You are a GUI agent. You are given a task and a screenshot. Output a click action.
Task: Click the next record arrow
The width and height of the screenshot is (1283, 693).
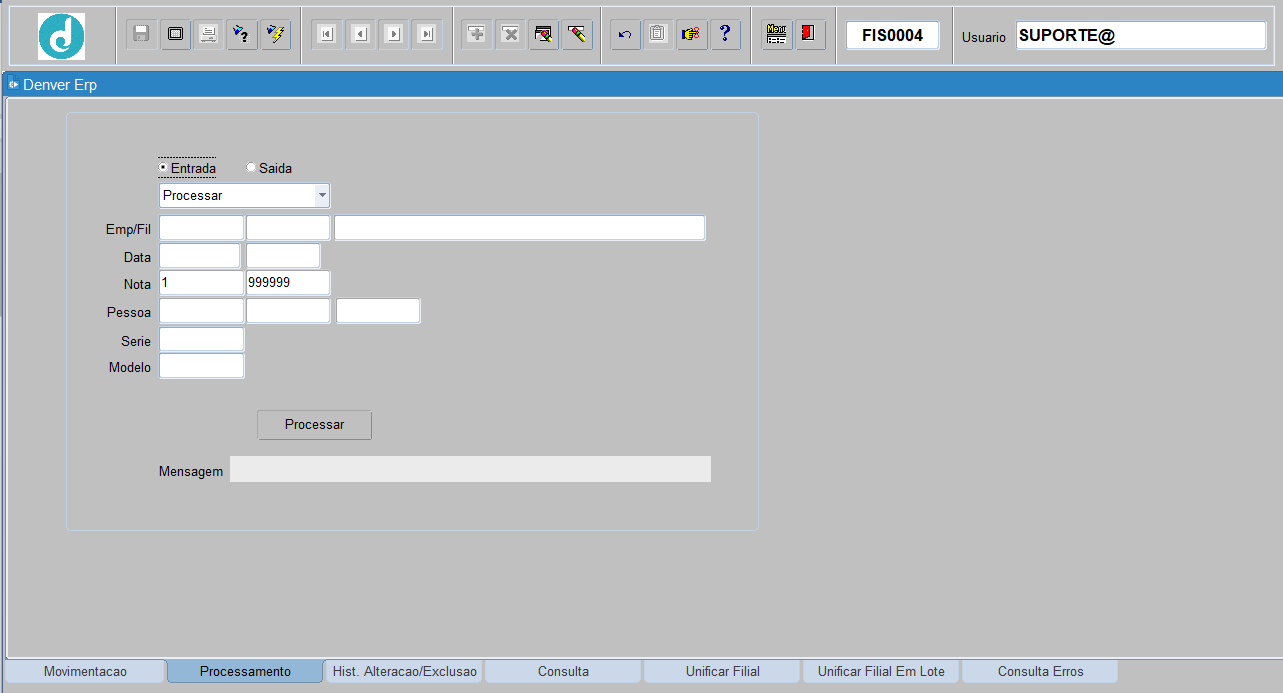pos(394,34)
